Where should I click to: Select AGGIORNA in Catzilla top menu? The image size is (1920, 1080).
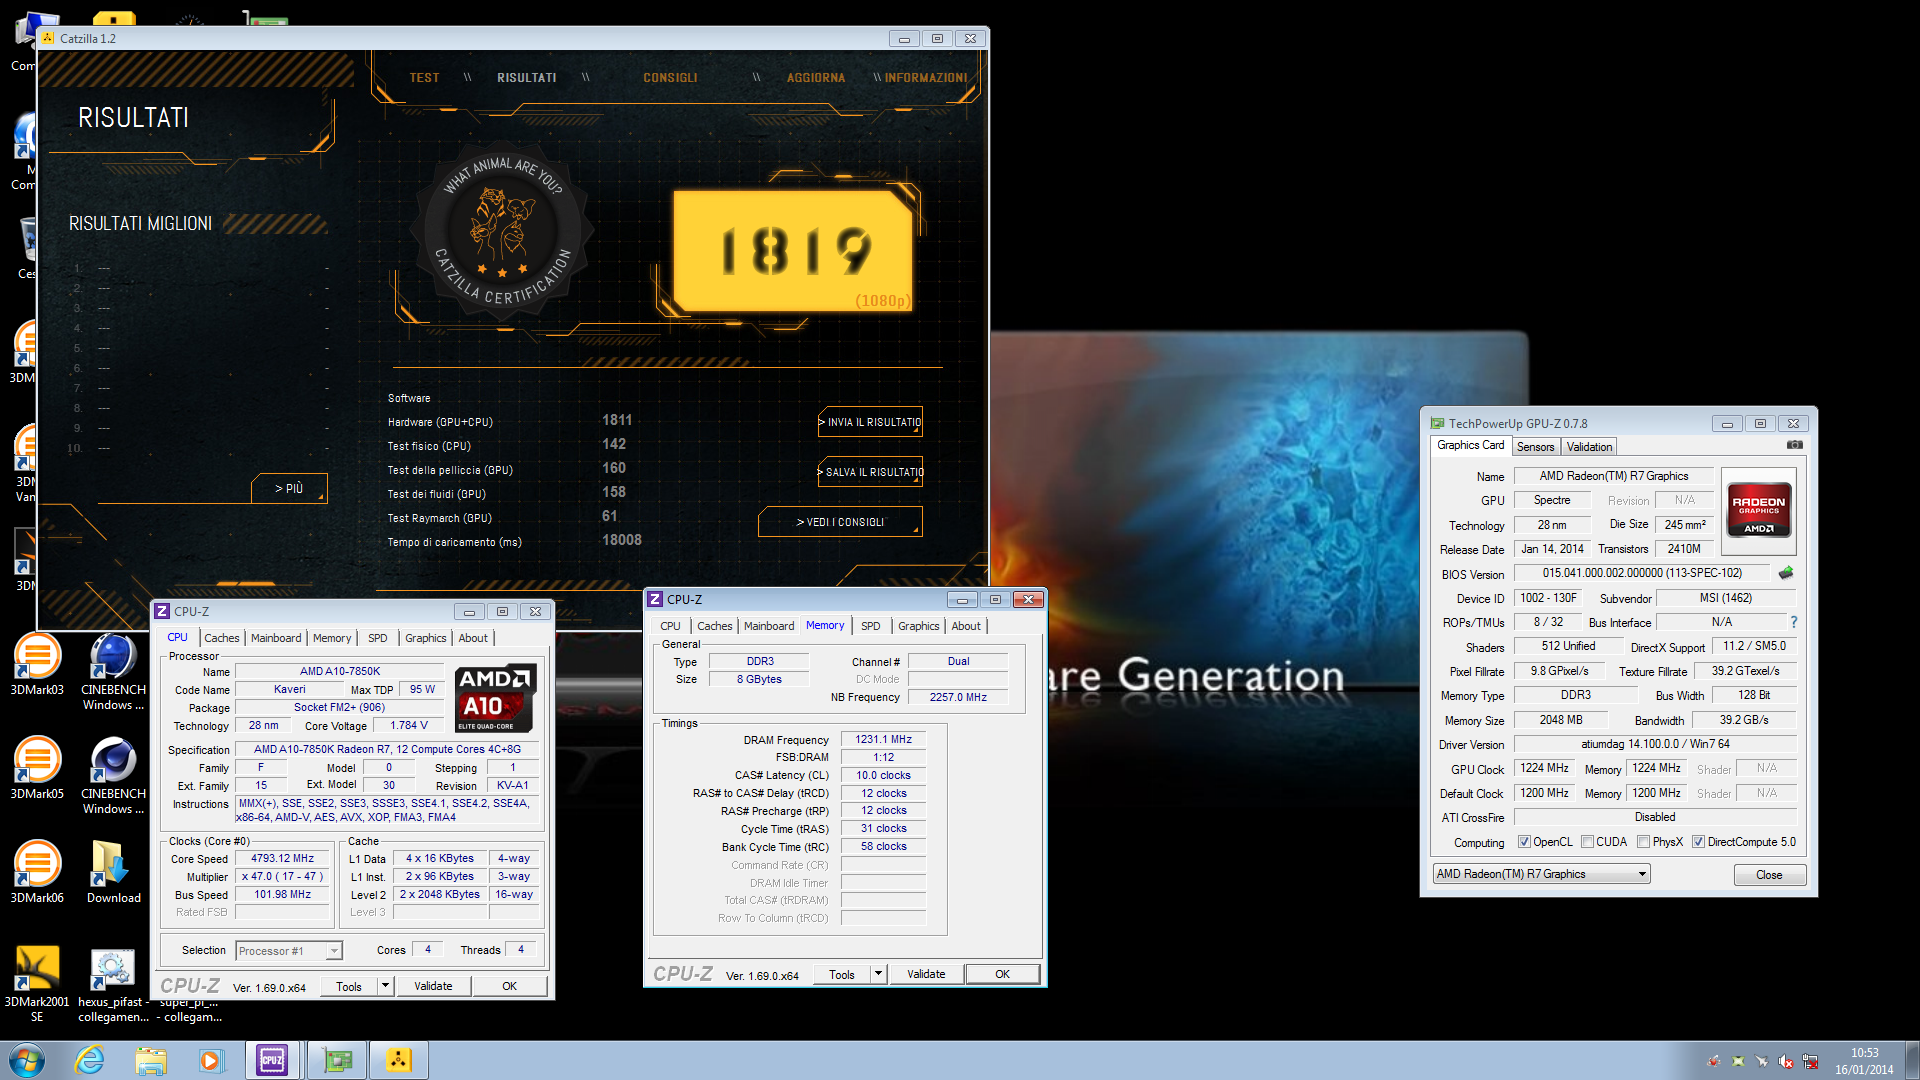816,78
